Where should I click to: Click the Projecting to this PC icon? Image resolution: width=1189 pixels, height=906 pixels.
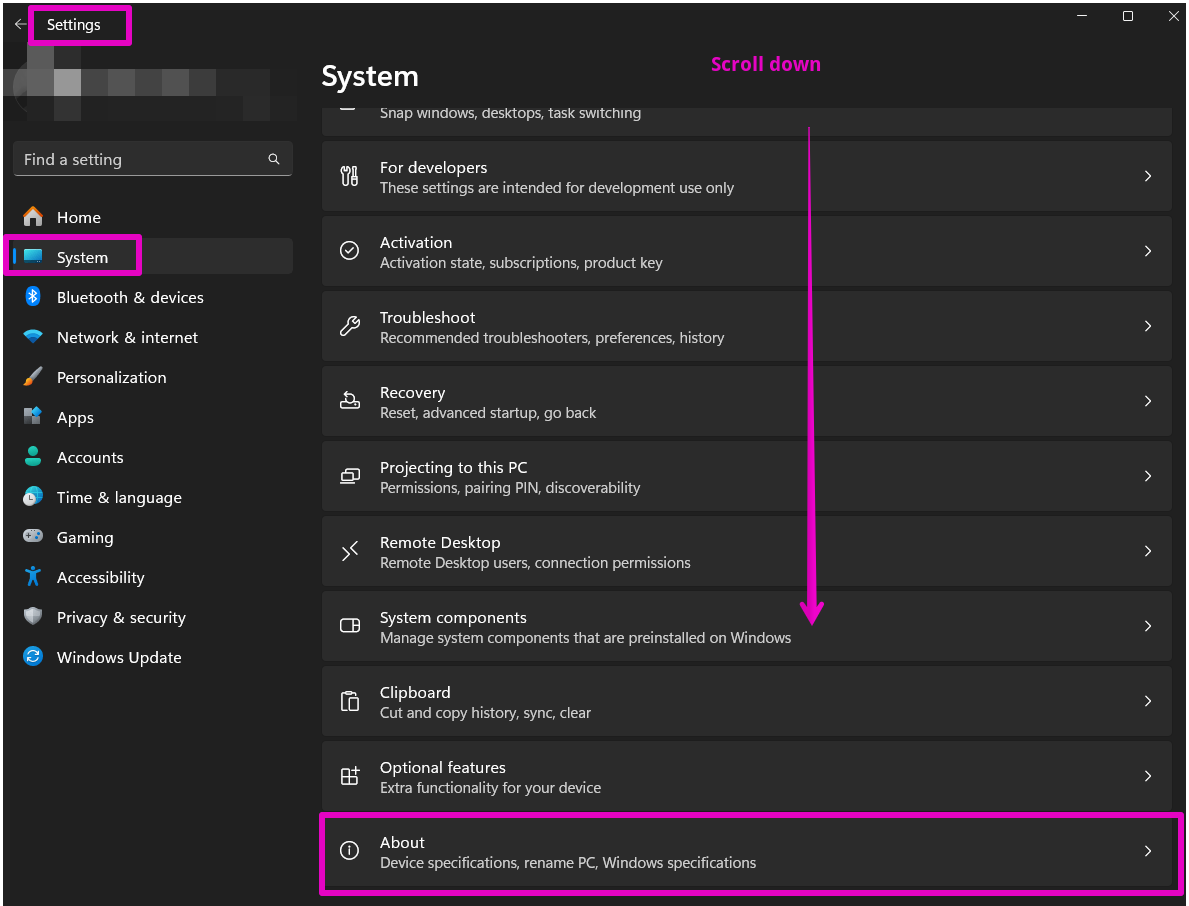[x=350, y=475]
